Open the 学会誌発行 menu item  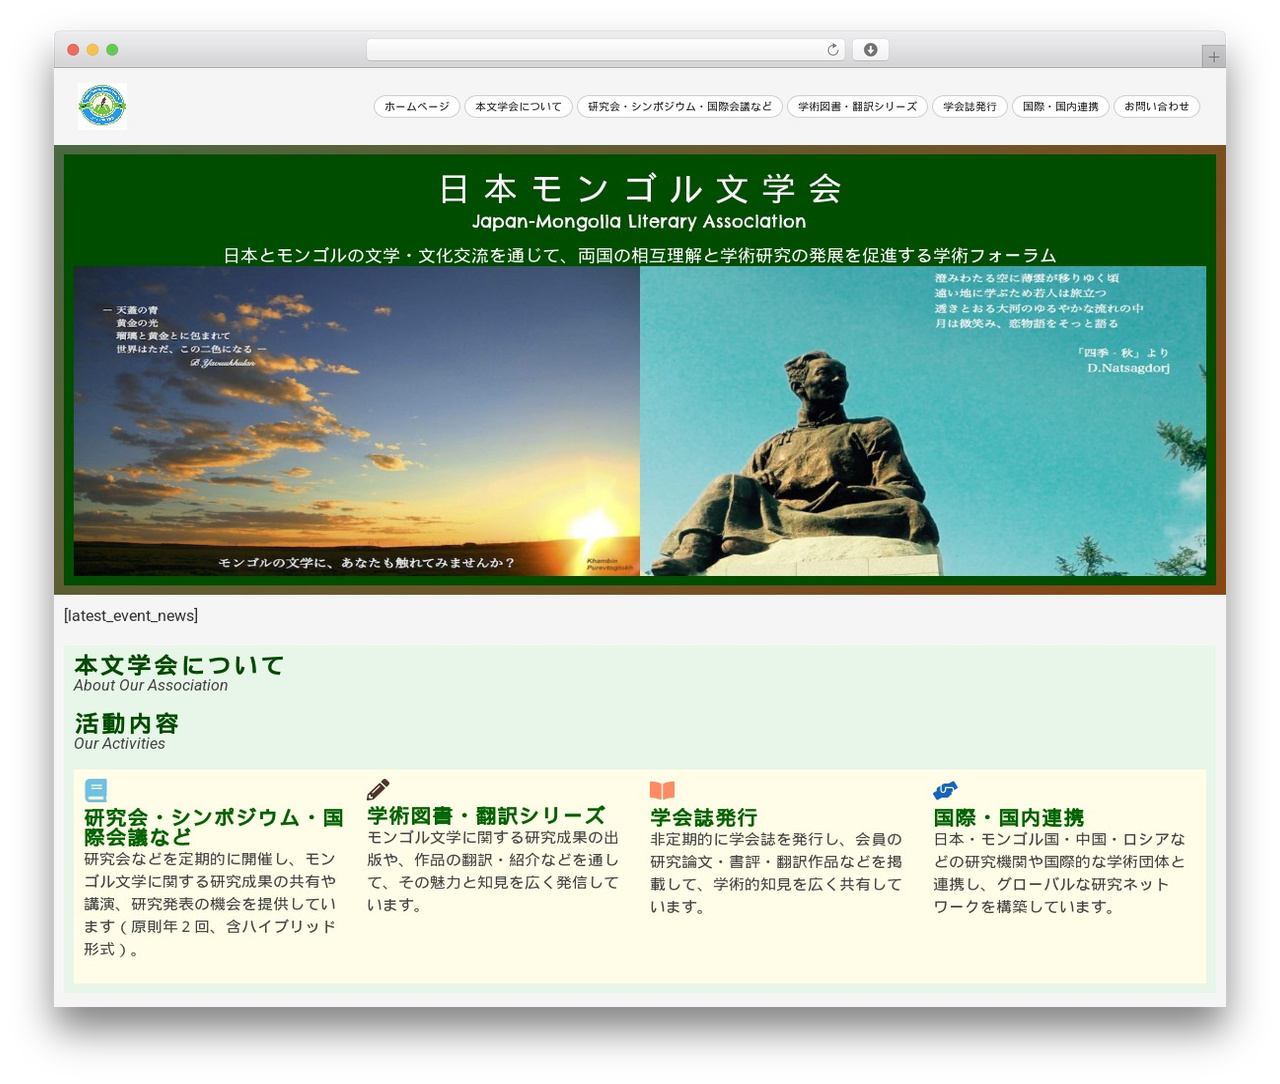coord(970,106)
